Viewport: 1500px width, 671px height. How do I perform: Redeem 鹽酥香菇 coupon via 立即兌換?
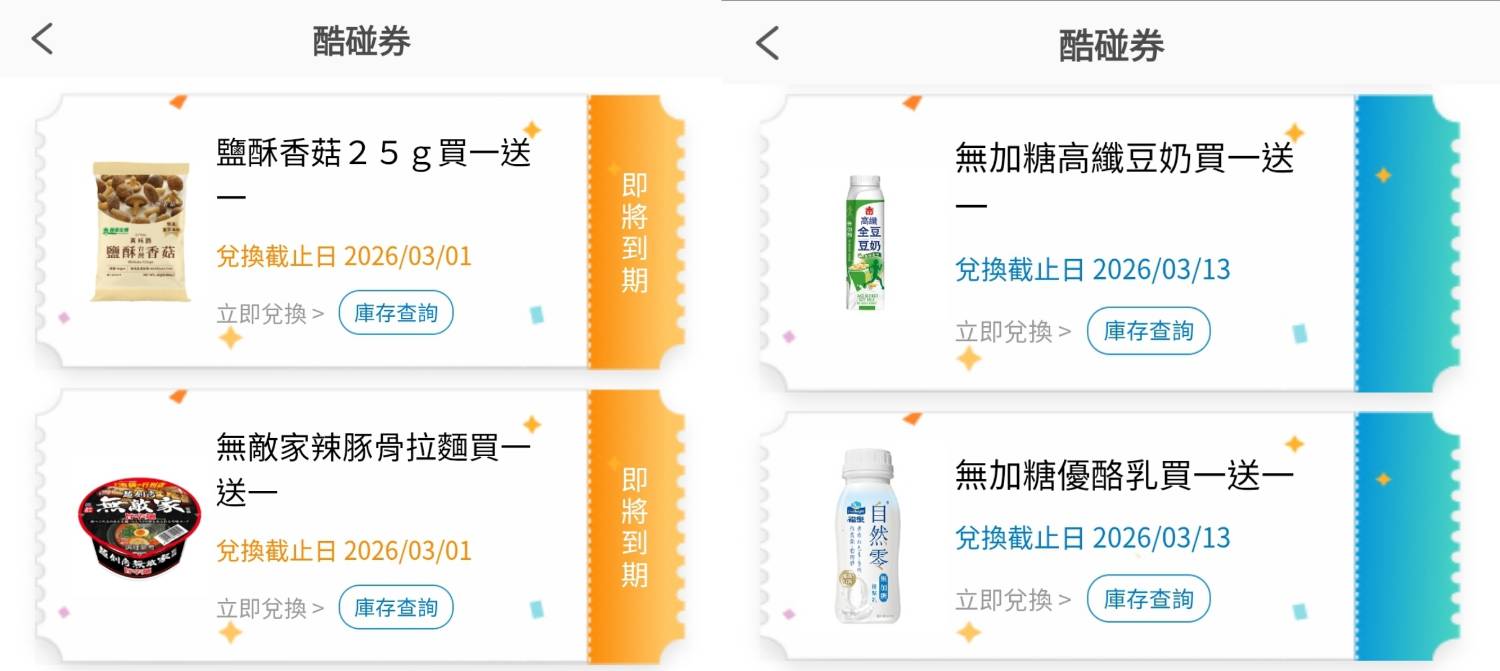point(270,314)
